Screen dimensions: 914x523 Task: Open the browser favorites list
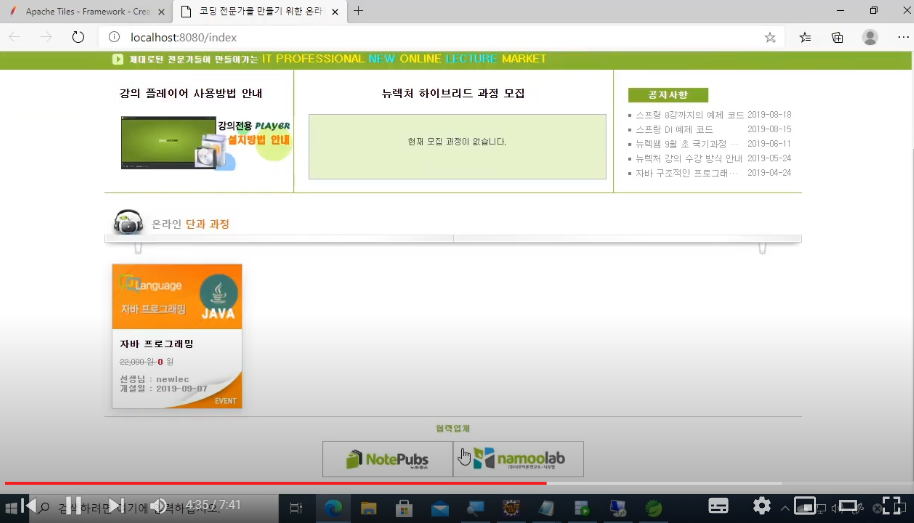(805, 37)
